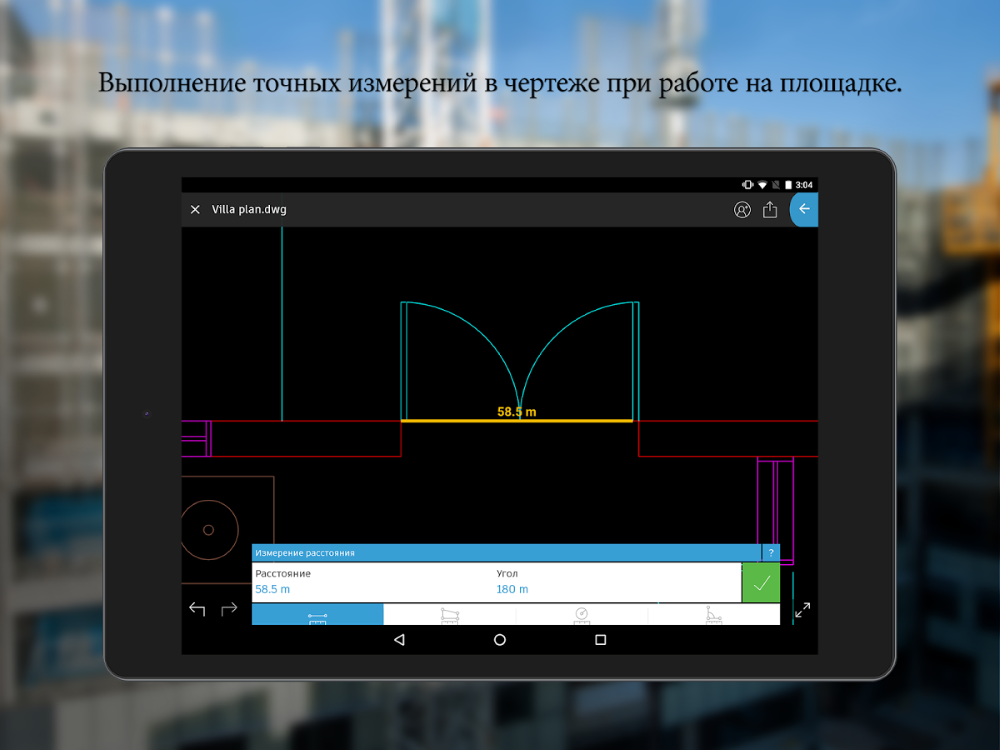Open the collaborators user icon

click(742, 210)
